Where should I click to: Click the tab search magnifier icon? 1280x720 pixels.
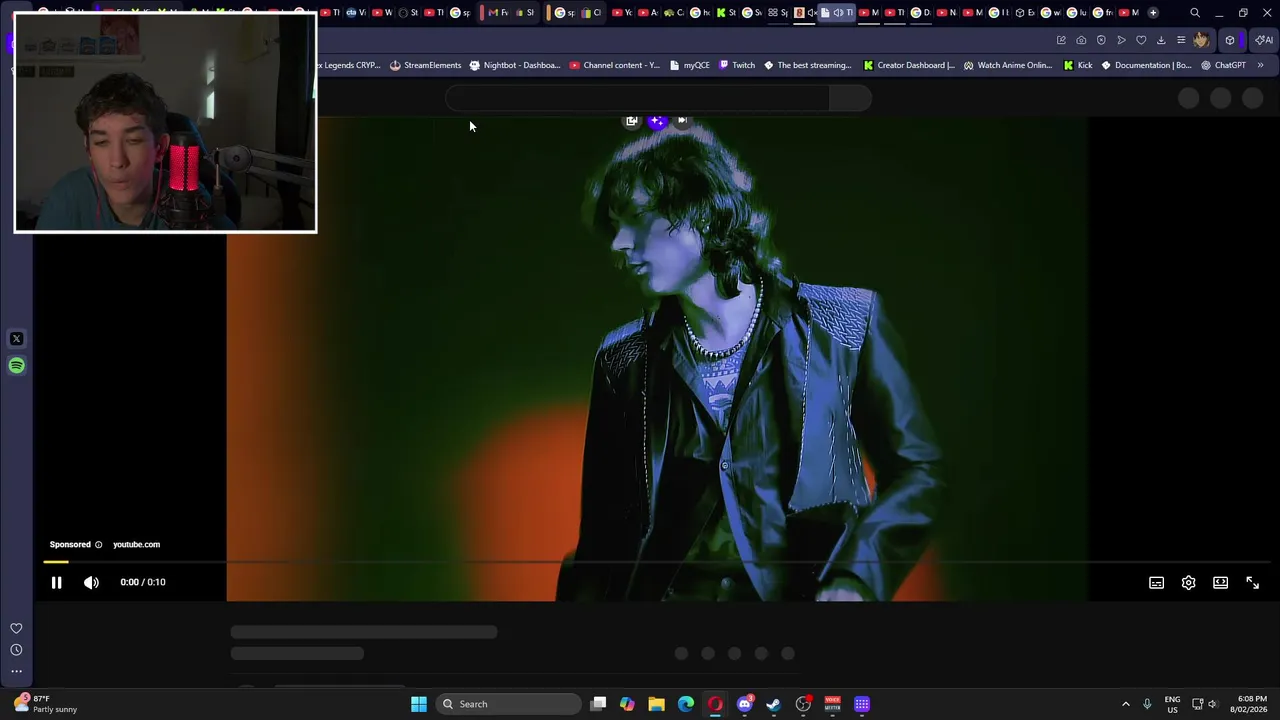click(1194, 13)
